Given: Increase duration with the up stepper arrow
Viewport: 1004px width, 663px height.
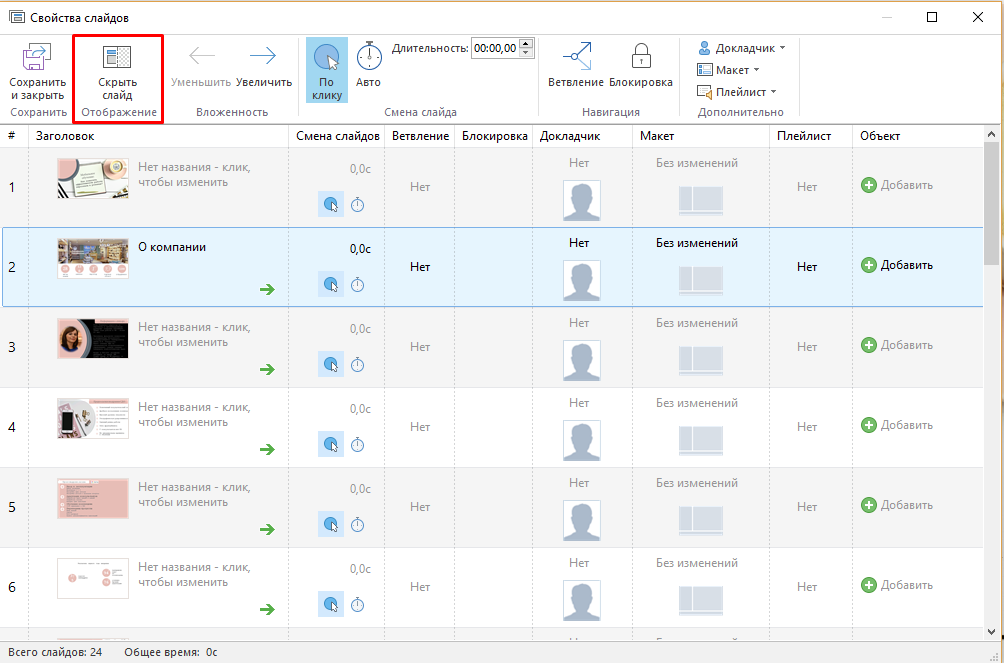Looking at the screenshot, I should point(526,44).
